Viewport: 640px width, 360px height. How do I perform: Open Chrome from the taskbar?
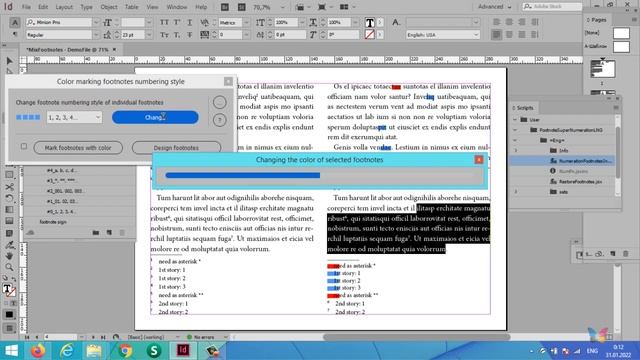(125, 350)
